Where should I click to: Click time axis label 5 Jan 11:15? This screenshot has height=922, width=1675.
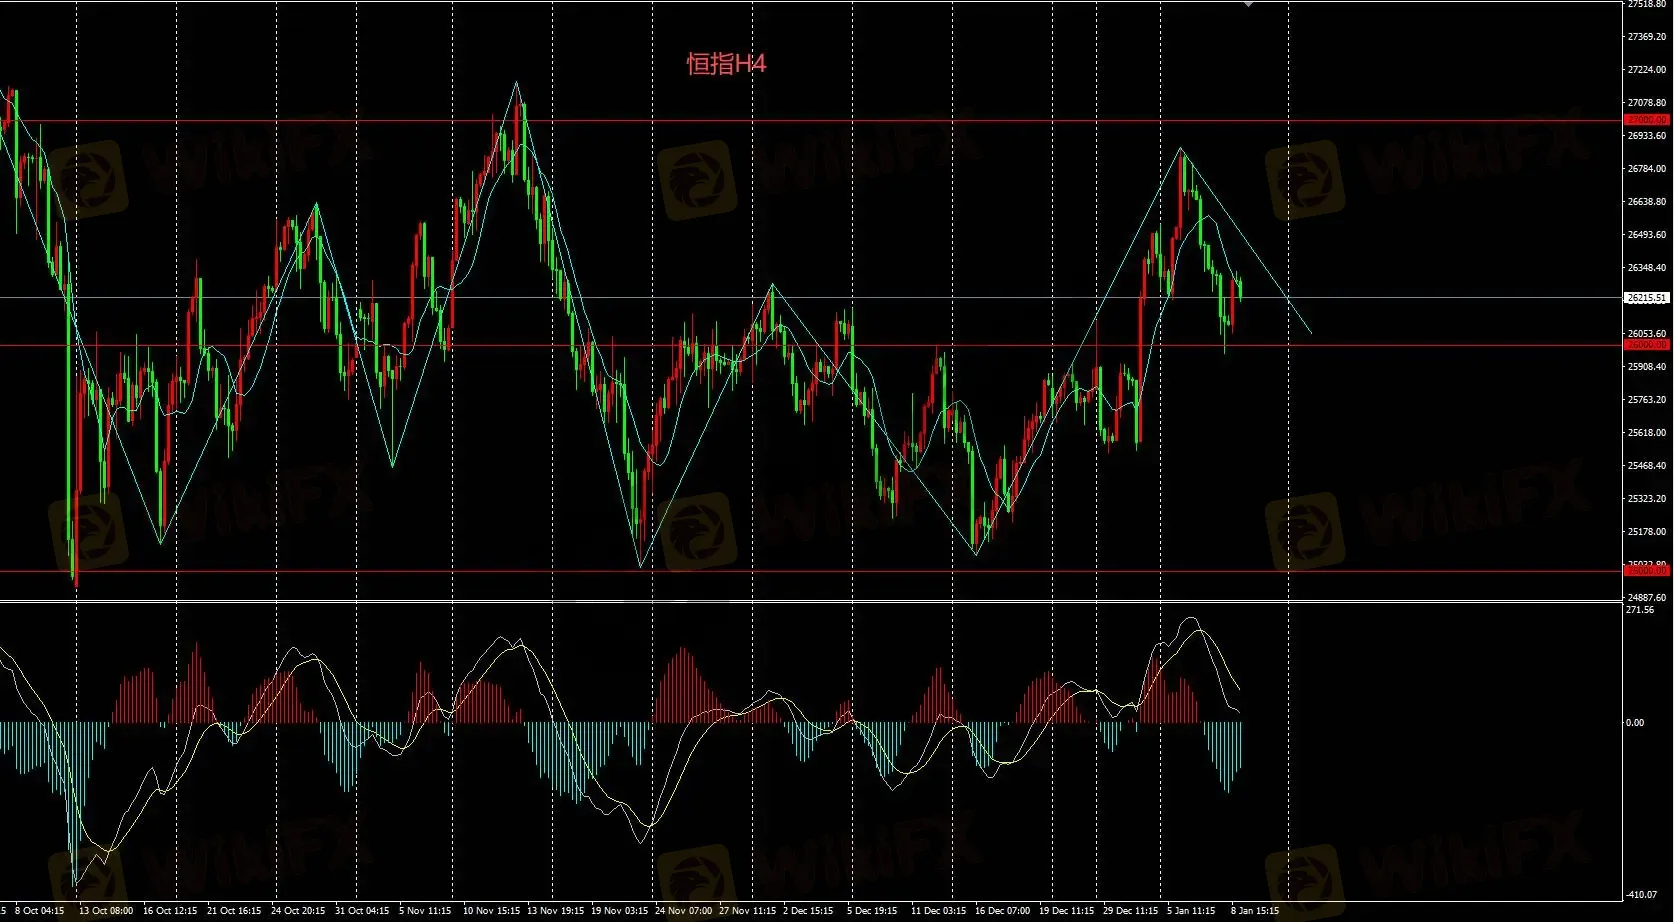pyautogui.click(x=1191, y=911)
